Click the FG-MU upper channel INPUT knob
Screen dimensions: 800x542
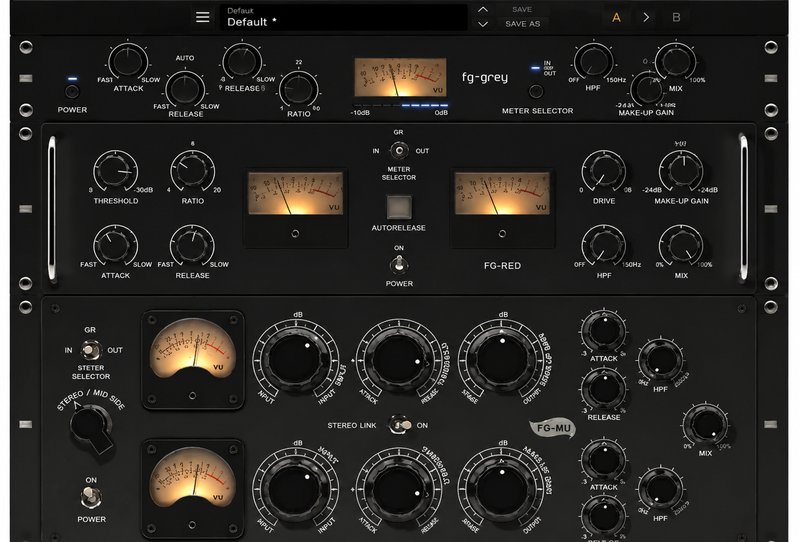(x=296, y=359)
